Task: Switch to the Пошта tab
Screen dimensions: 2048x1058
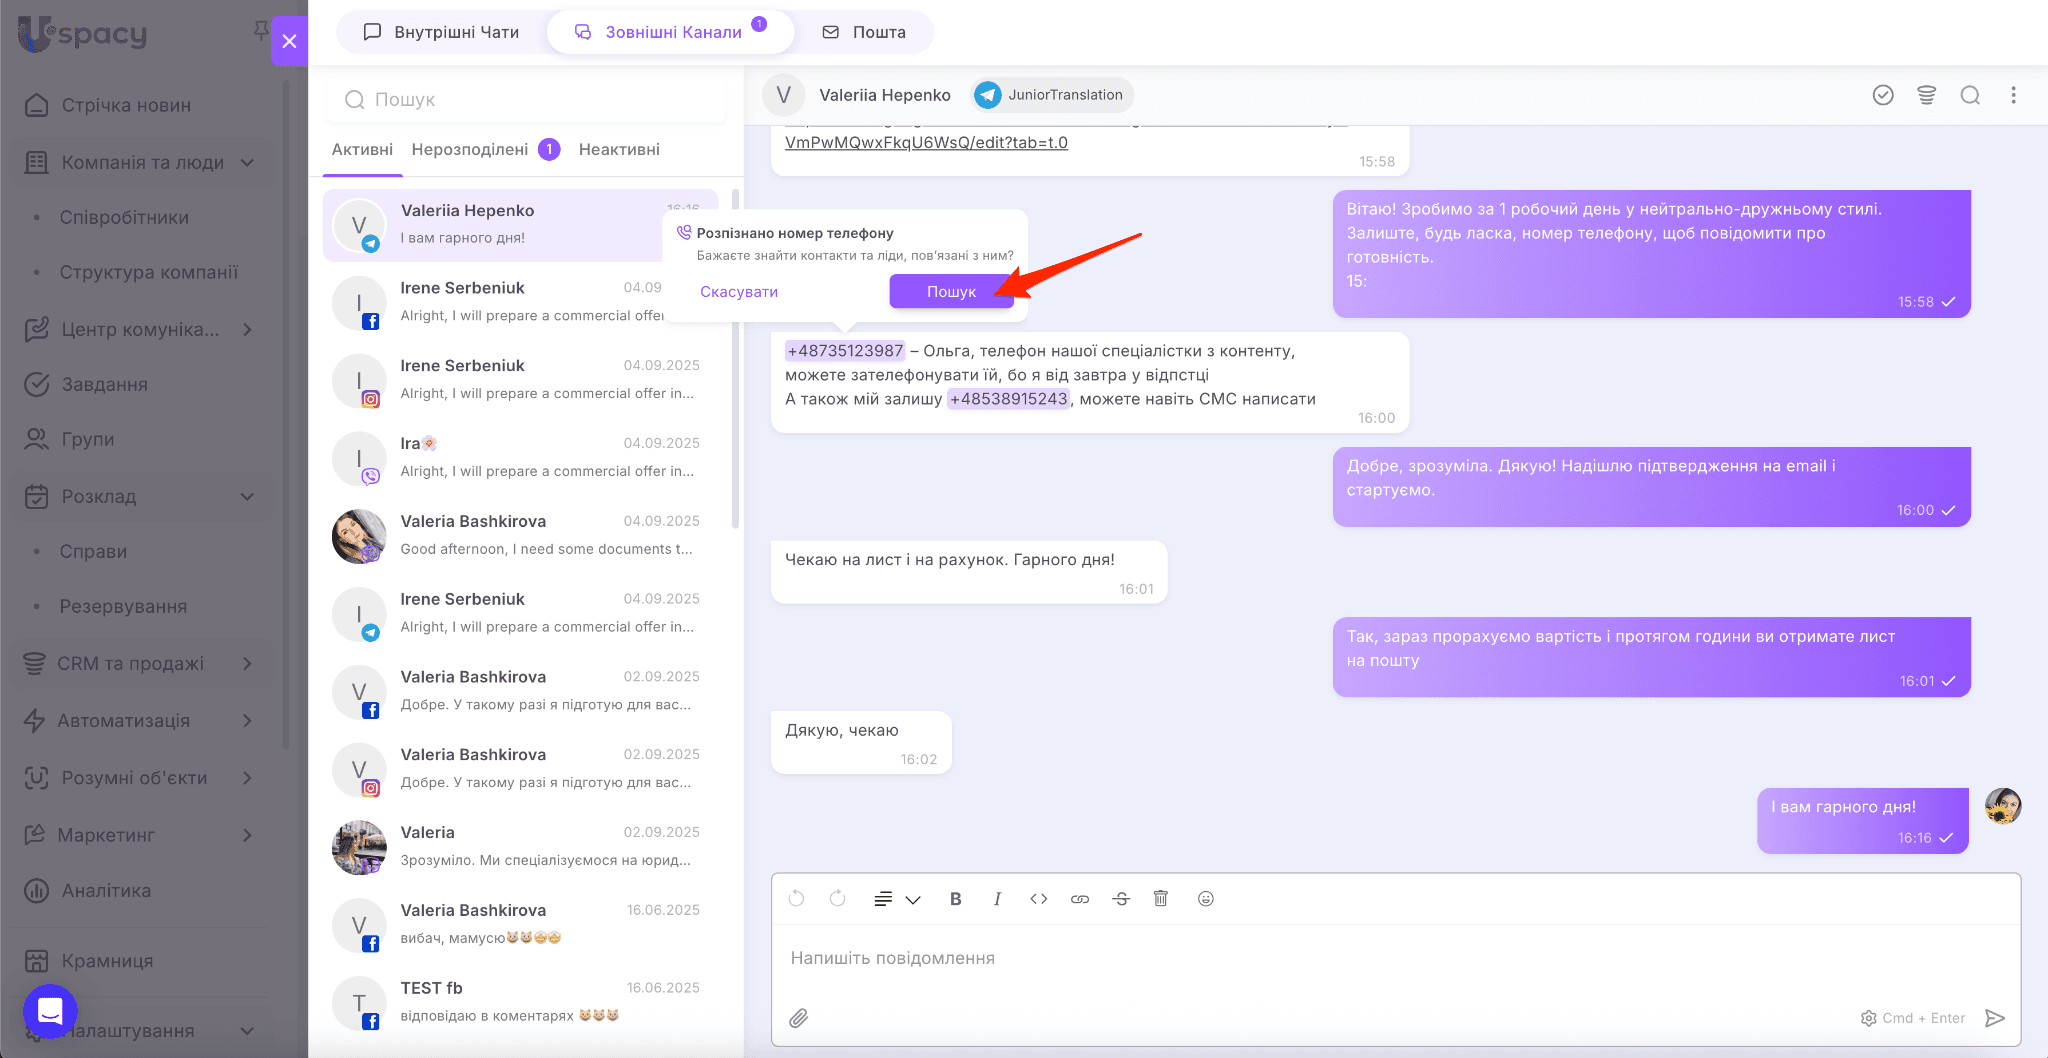Action: click(x=864, y=32)
